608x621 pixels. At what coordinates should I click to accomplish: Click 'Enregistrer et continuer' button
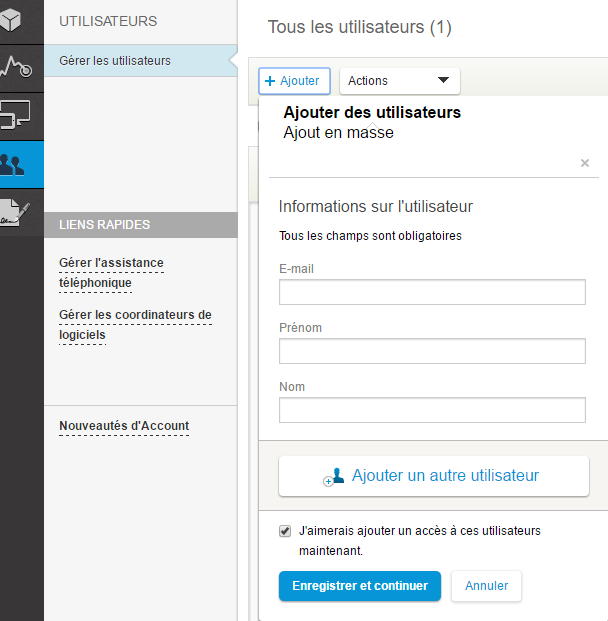pyautogui.click(x=359, y=586)
